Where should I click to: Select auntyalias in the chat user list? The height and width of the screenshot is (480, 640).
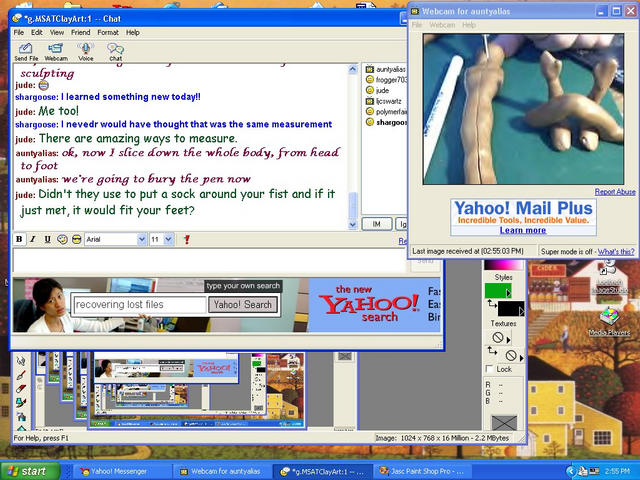tap(386, 69)
